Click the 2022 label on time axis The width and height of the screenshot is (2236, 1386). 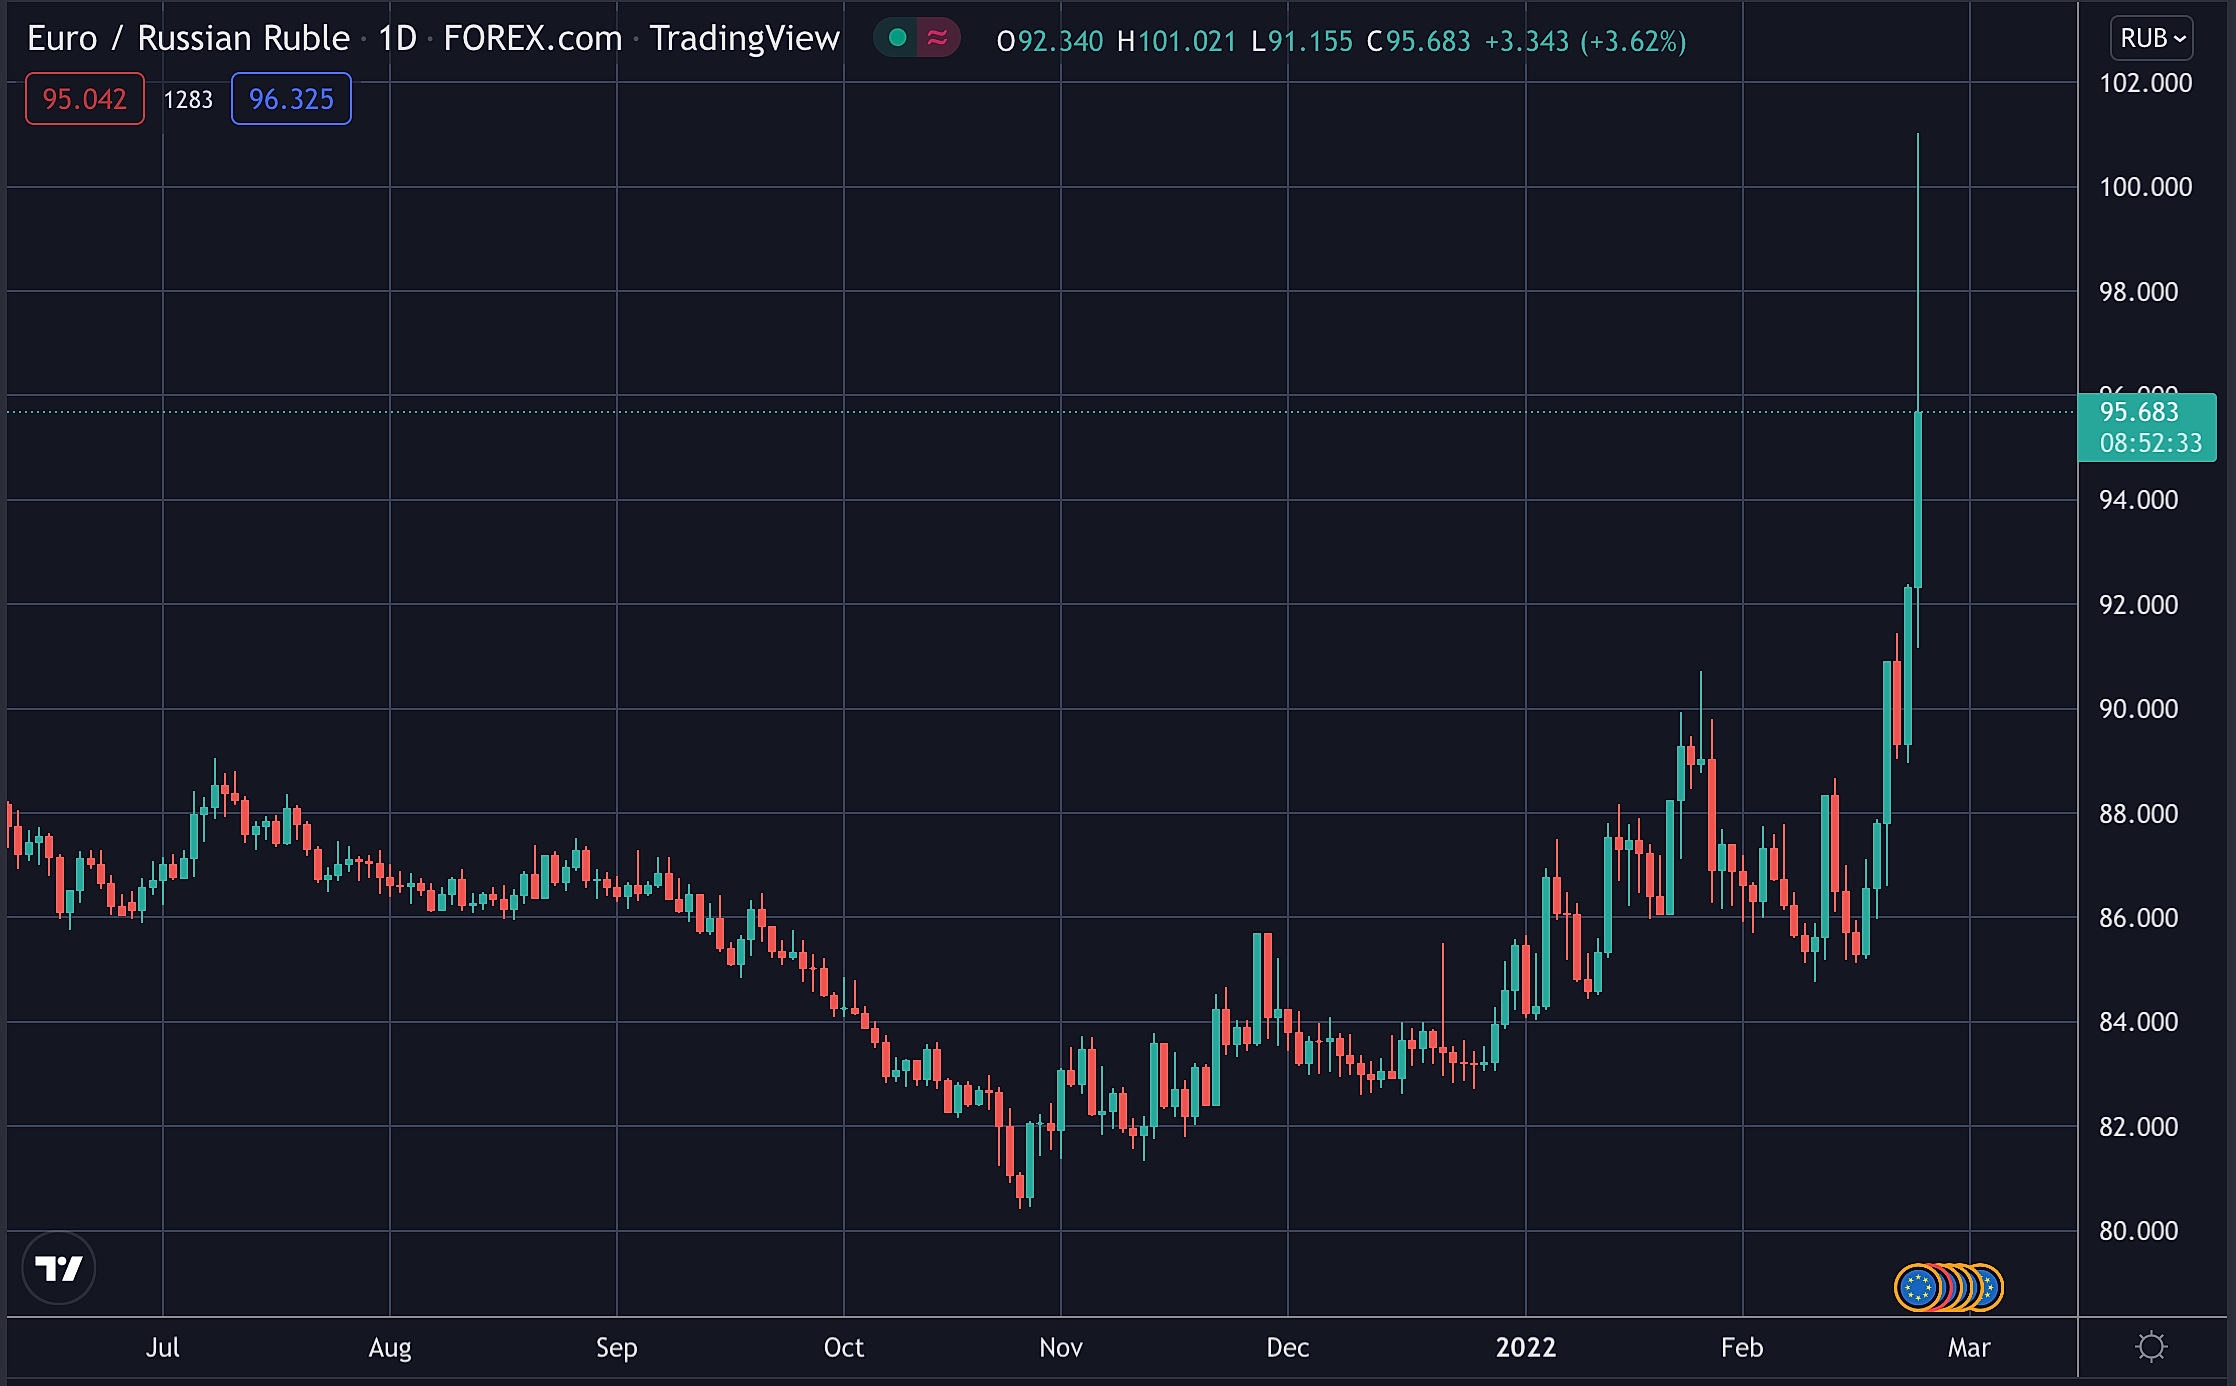[1526, 1347]
